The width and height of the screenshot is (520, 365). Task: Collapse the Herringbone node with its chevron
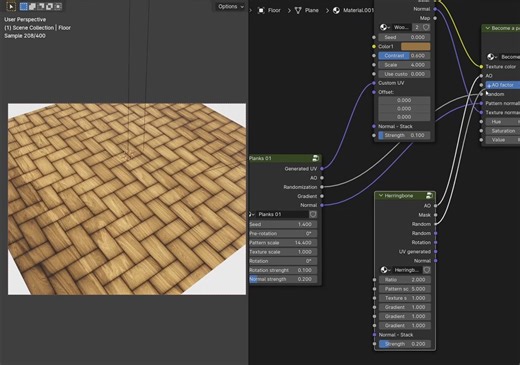click(381, 196)
